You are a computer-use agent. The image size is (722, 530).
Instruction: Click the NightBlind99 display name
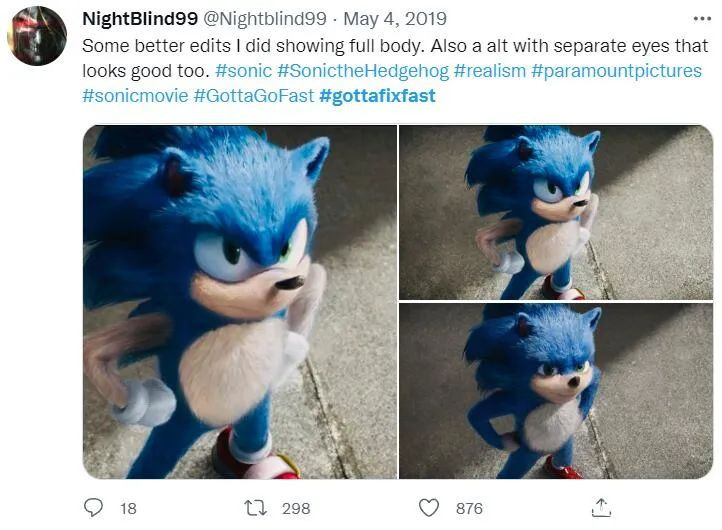coord(142,20)
